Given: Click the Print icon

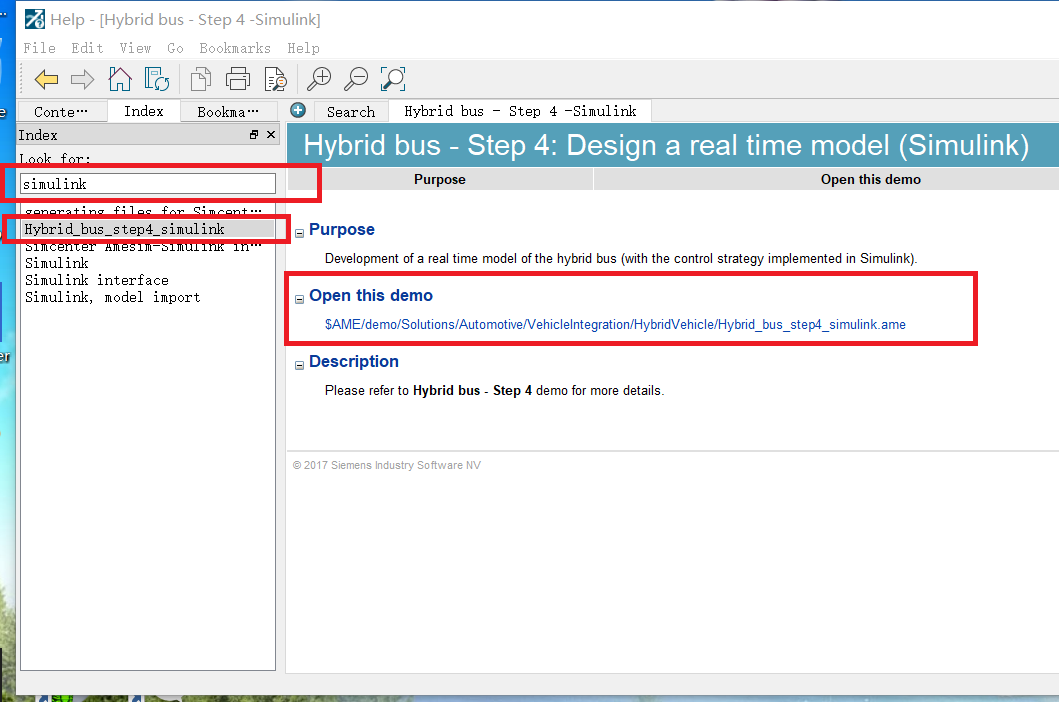Looking at the screenshot, I should 237,79.
